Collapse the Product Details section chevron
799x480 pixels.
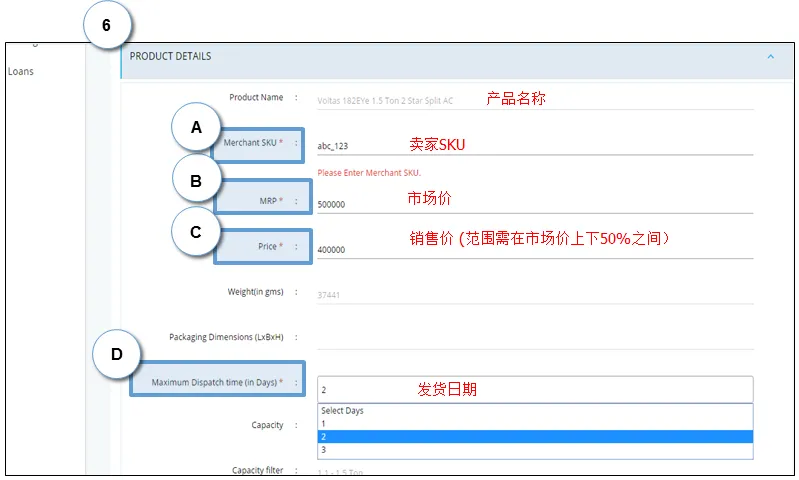(x=770, y=57)
